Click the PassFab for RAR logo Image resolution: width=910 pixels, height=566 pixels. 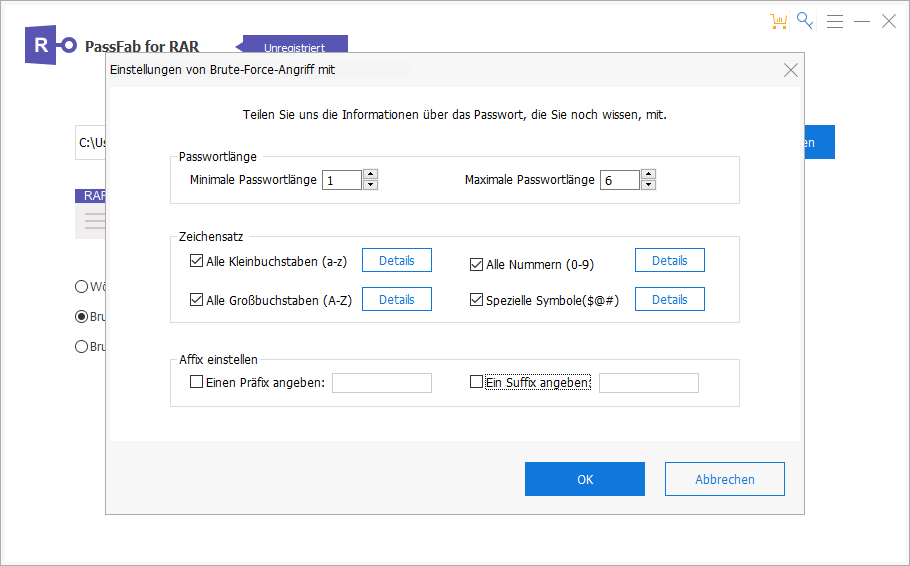52,45
